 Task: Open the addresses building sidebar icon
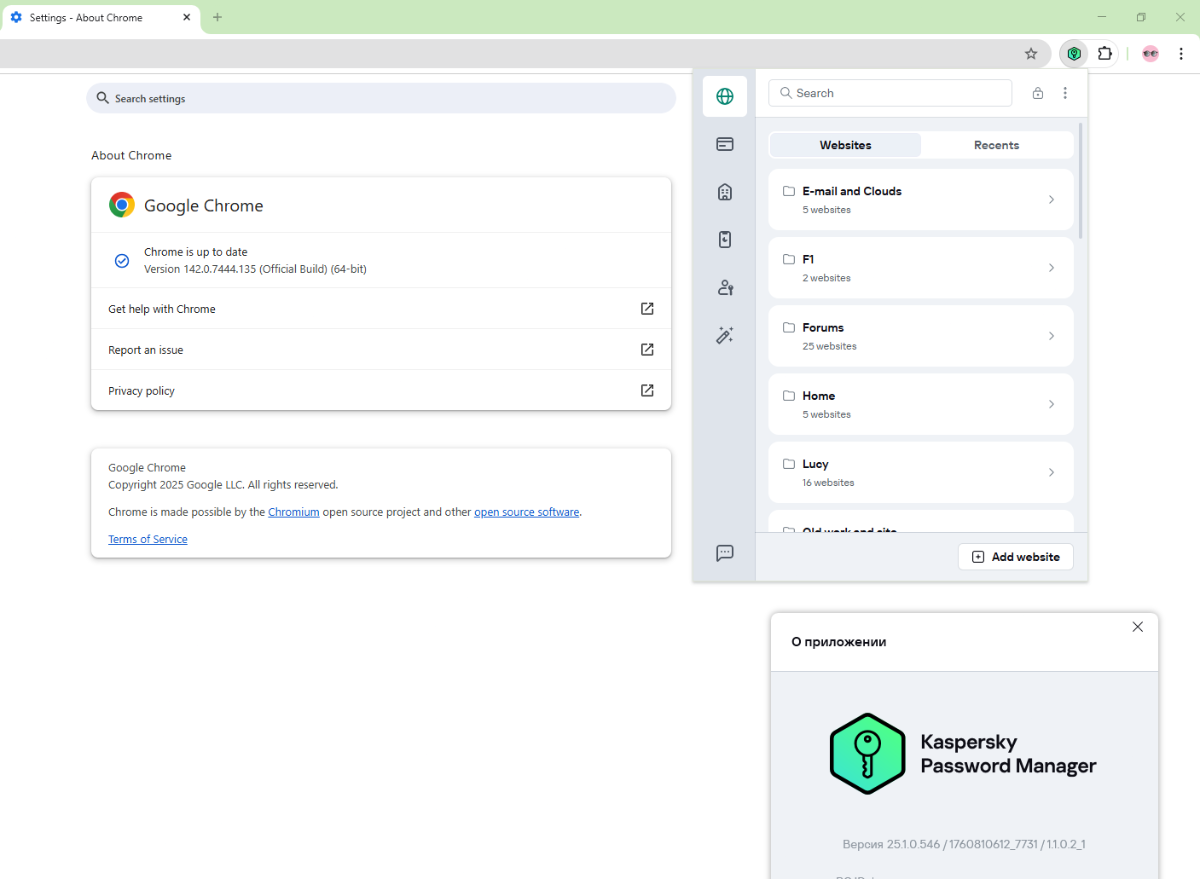pos(725,192)
